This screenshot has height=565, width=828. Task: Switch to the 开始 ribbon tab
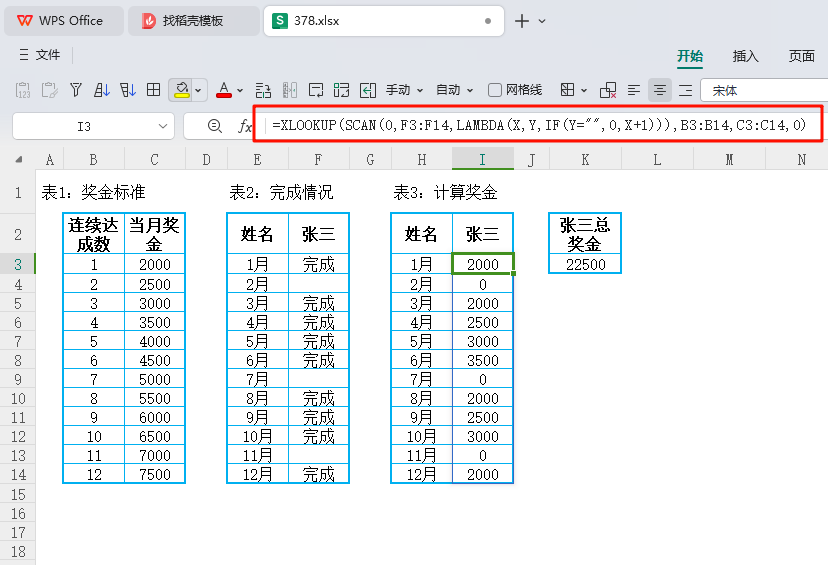point(690,56)
